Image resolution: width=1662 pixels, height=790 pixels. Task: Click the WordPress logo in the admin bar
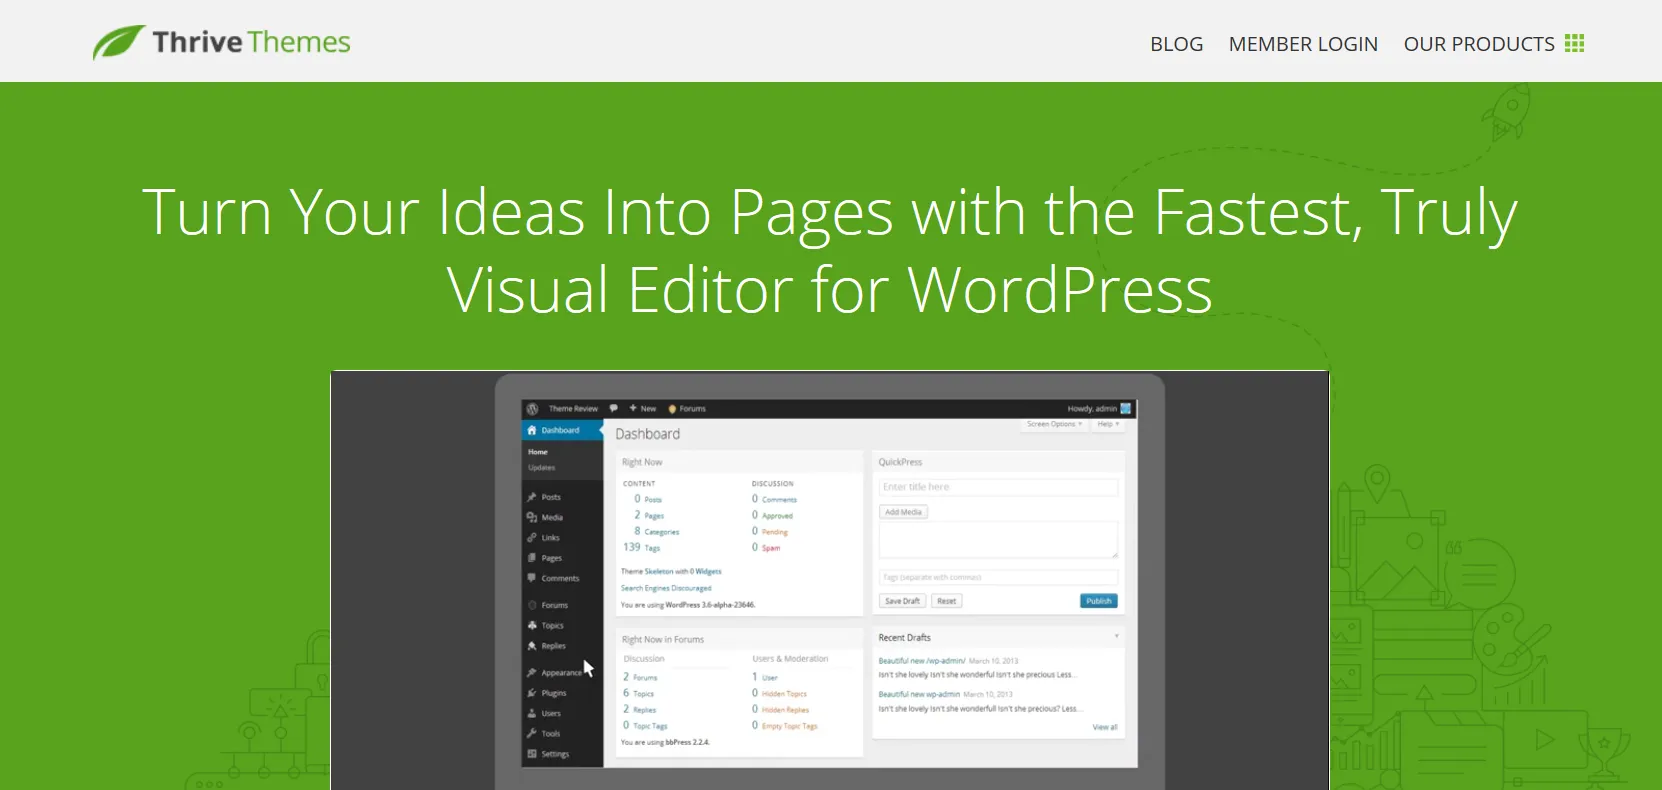coord(533,409)
